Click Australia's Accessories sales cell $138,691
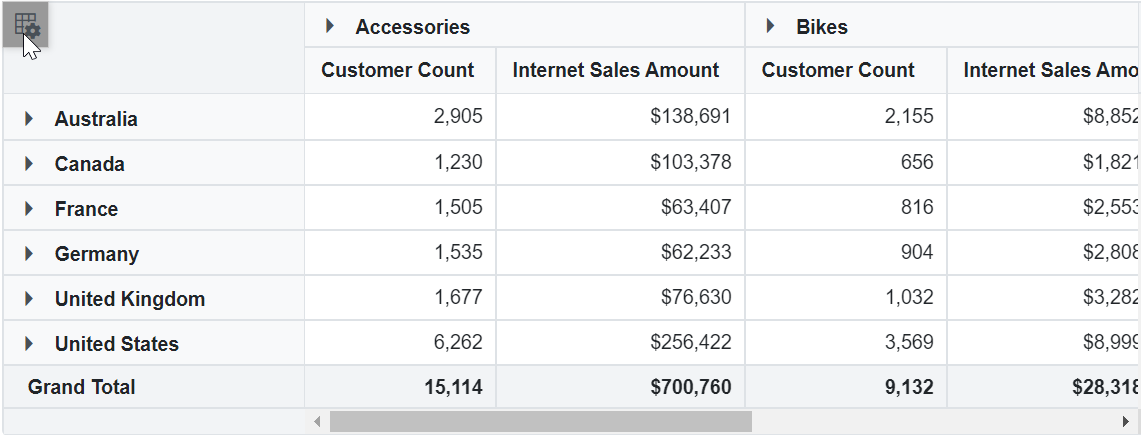Viewport: 1141px width, 435px height. click(x=690, y=117)
